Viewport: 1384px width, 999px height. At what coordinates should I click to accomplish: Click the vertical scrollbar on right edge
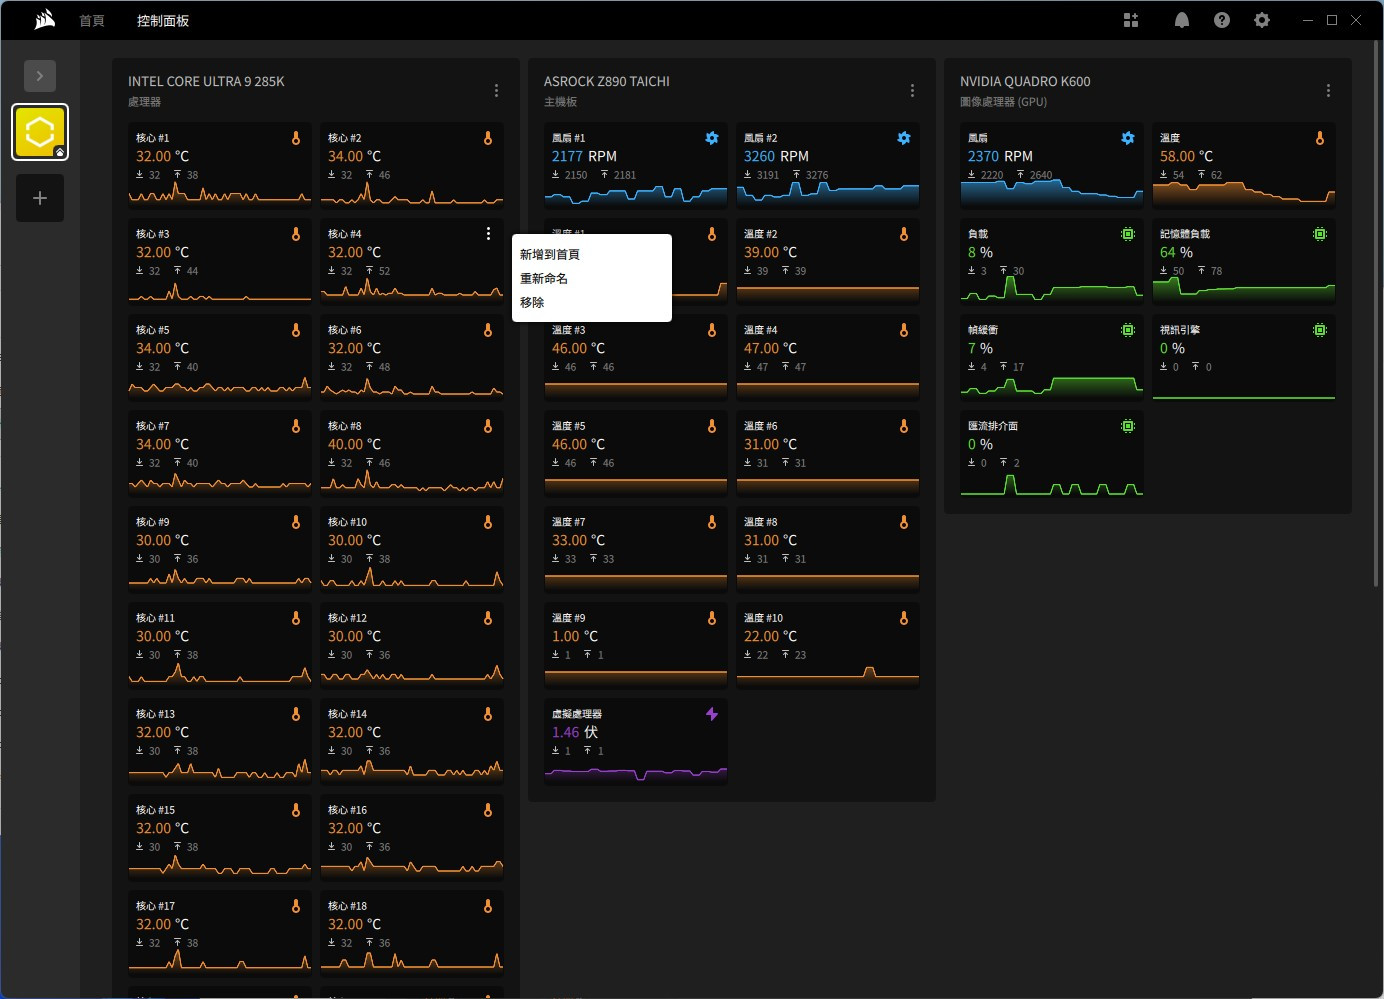(x=1378, y=314)
